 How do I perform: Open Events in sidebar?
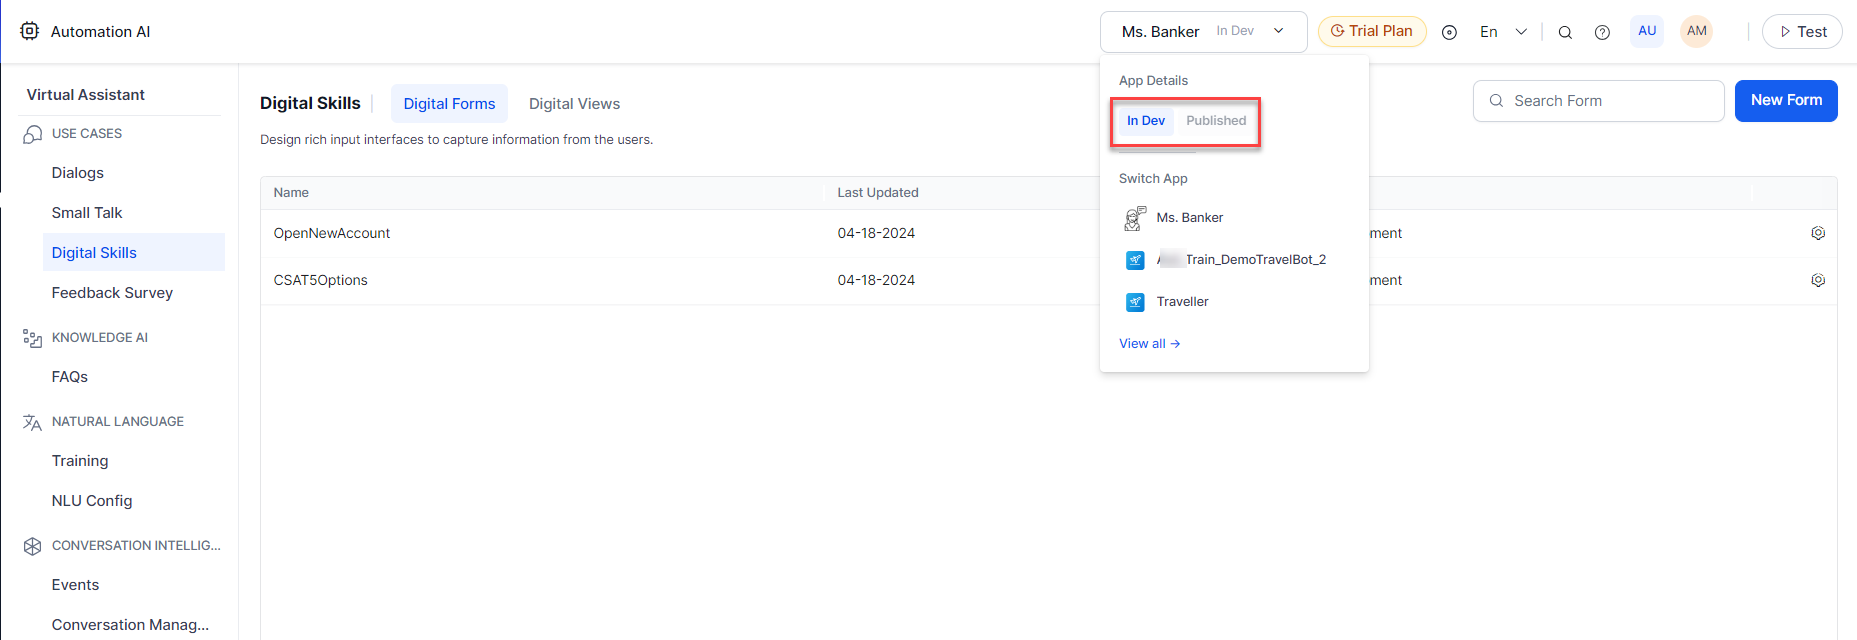pyautogui.click(x=75, y=585)
